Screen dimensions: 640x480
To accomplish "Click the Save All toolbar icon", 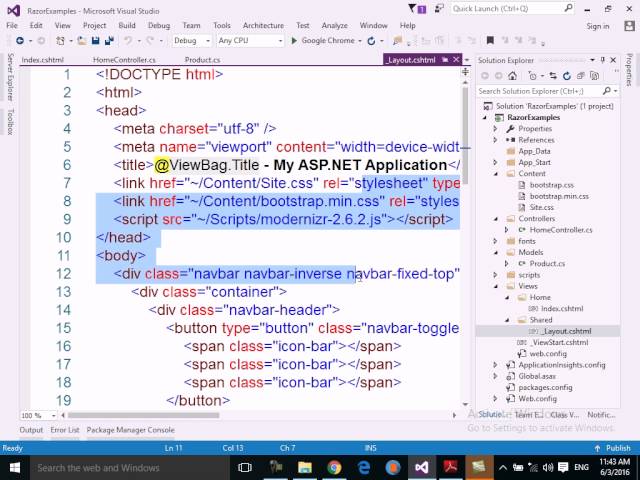I will tap(109, 40).
